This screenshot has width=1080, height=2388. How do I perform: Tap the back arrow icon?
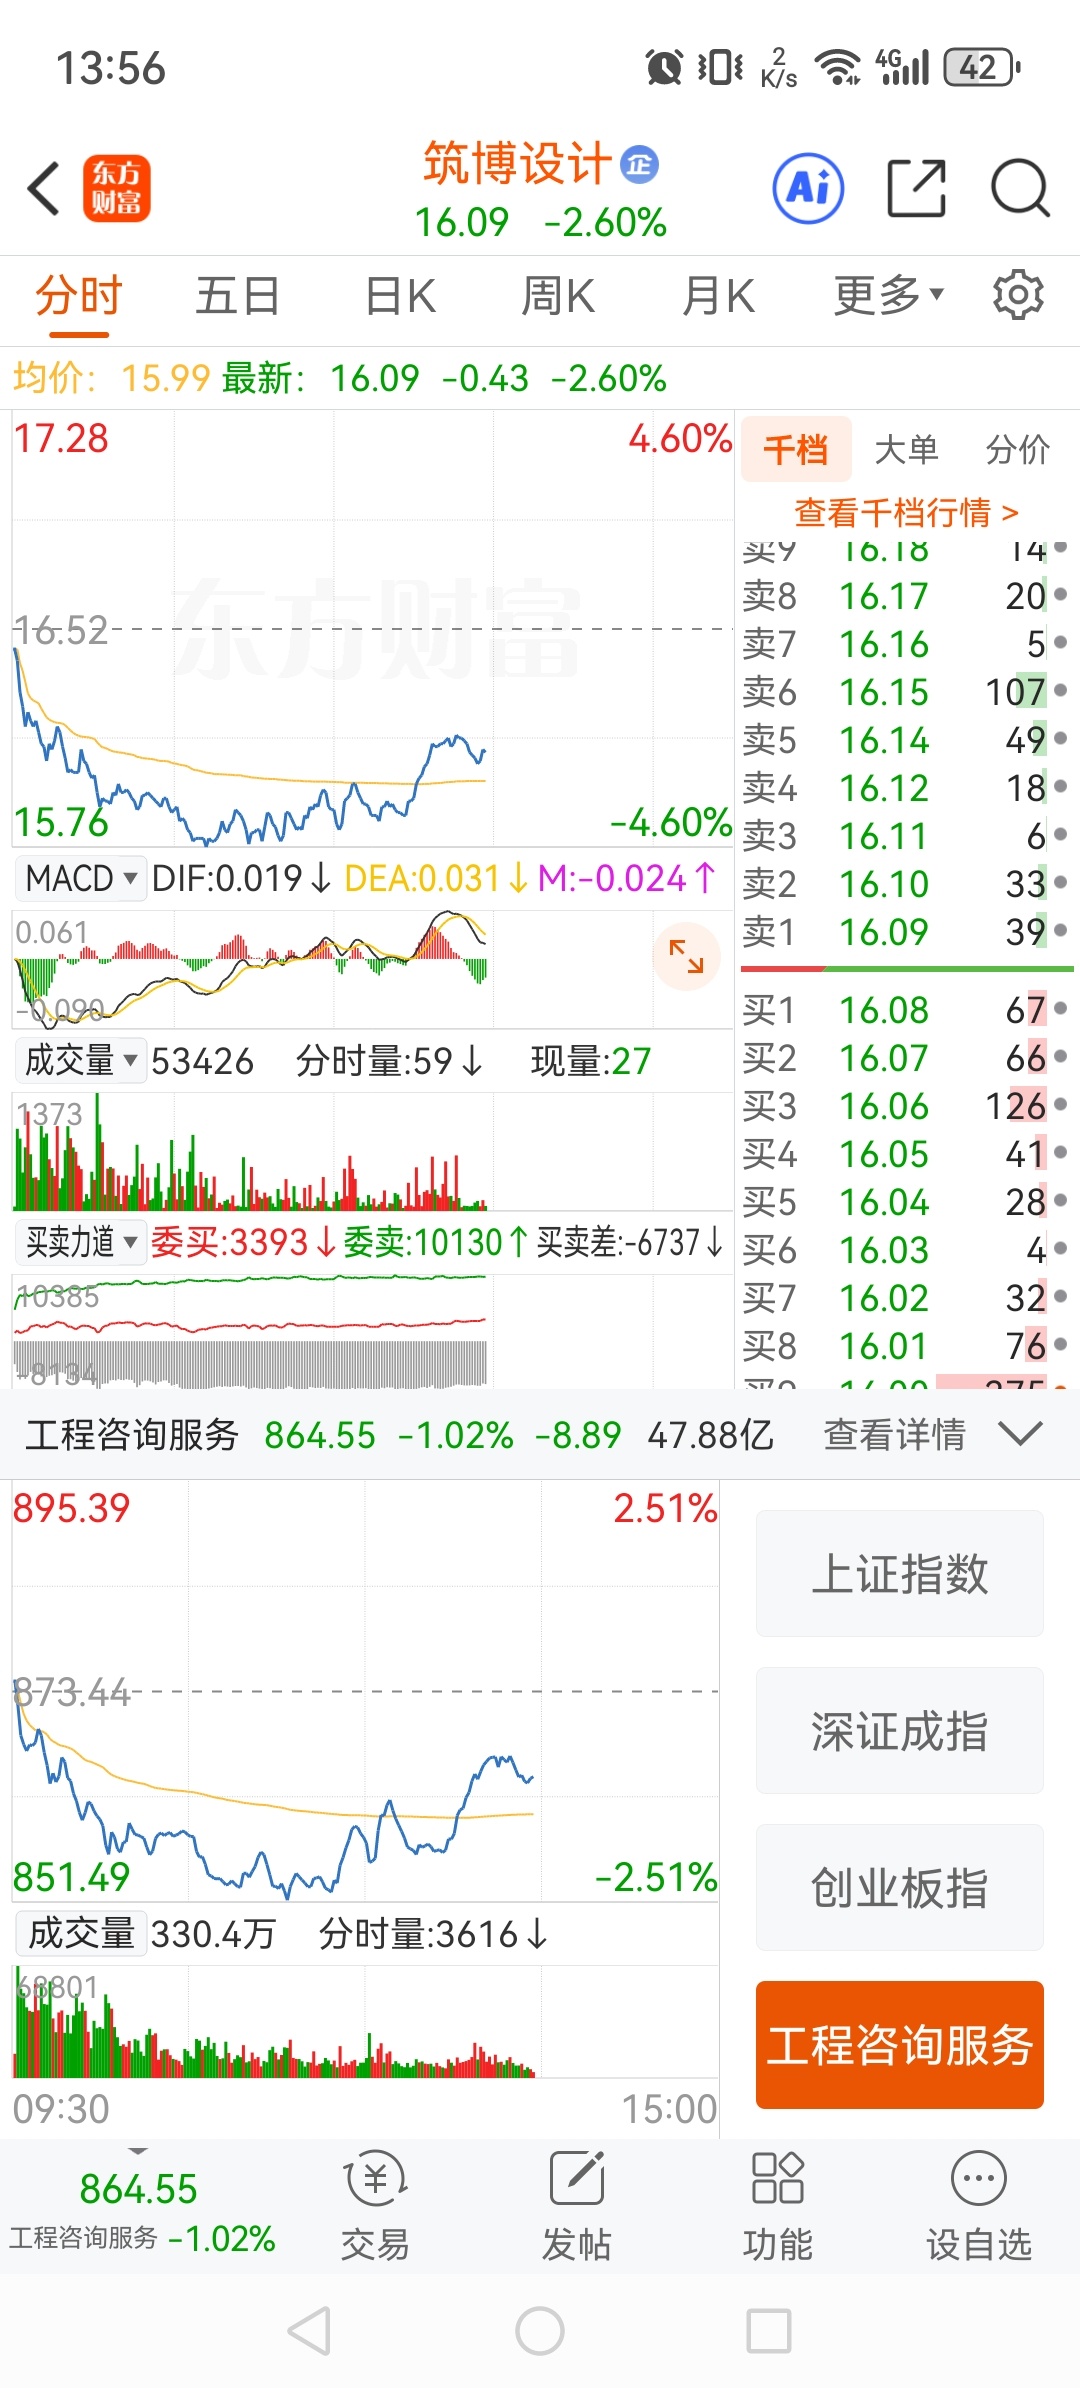[44, 188]
